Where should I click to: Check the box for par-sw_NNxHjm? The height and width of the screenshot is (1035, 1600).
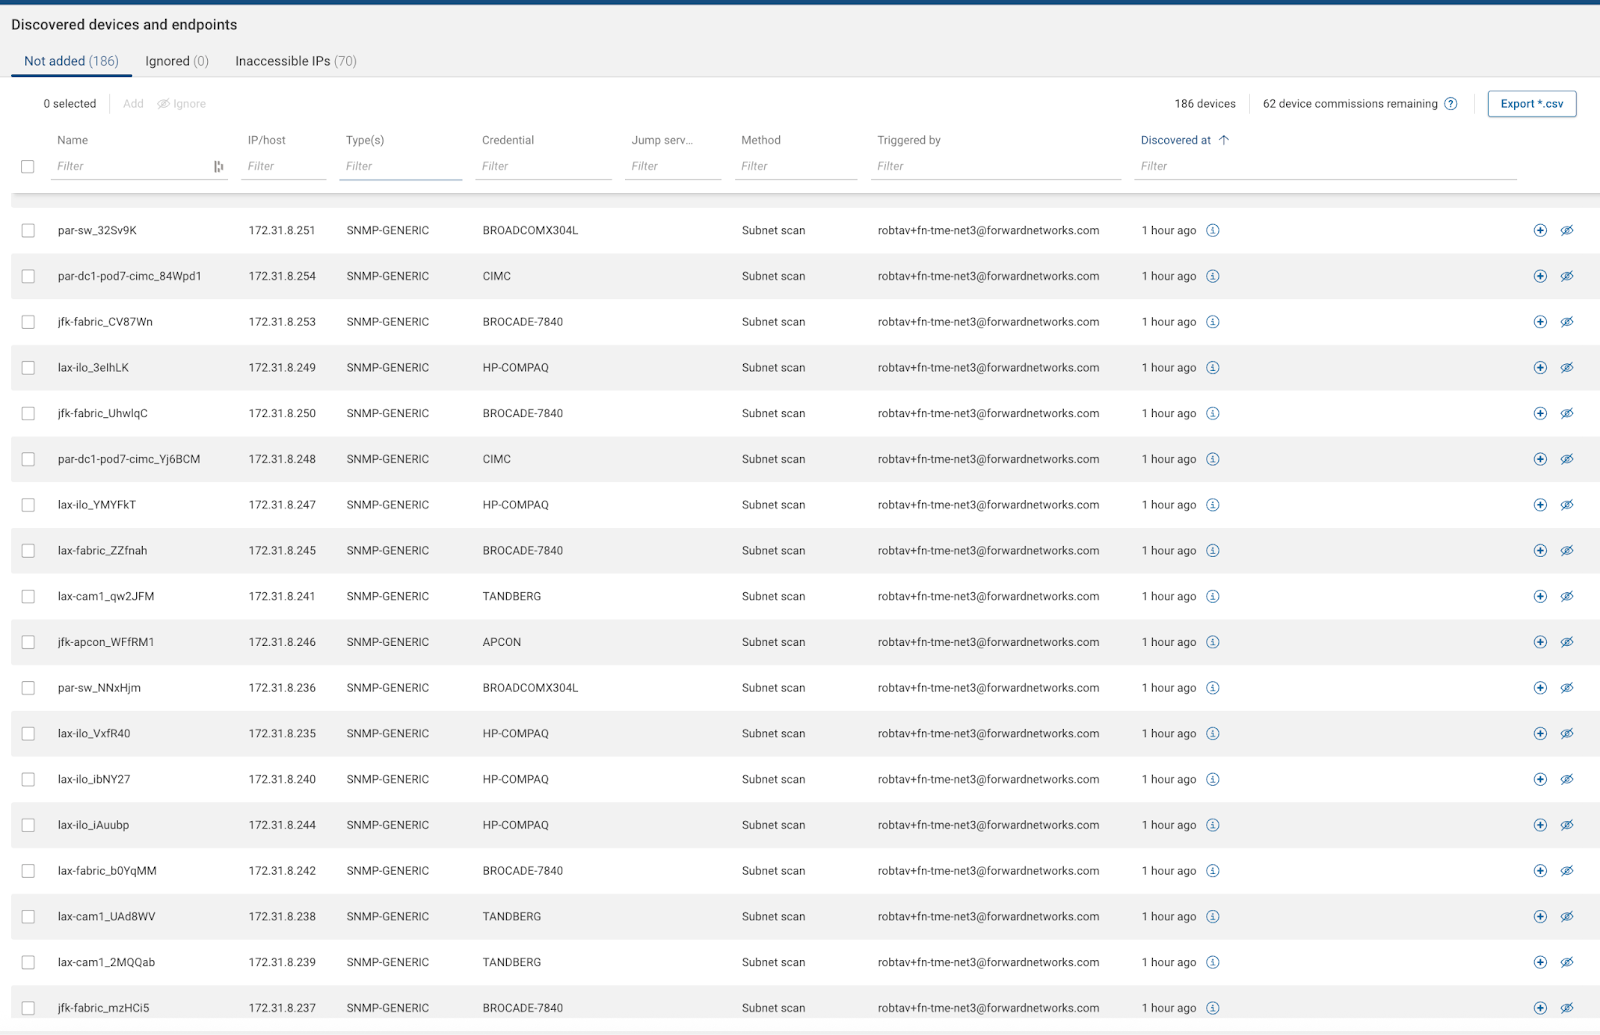point(28,688)
